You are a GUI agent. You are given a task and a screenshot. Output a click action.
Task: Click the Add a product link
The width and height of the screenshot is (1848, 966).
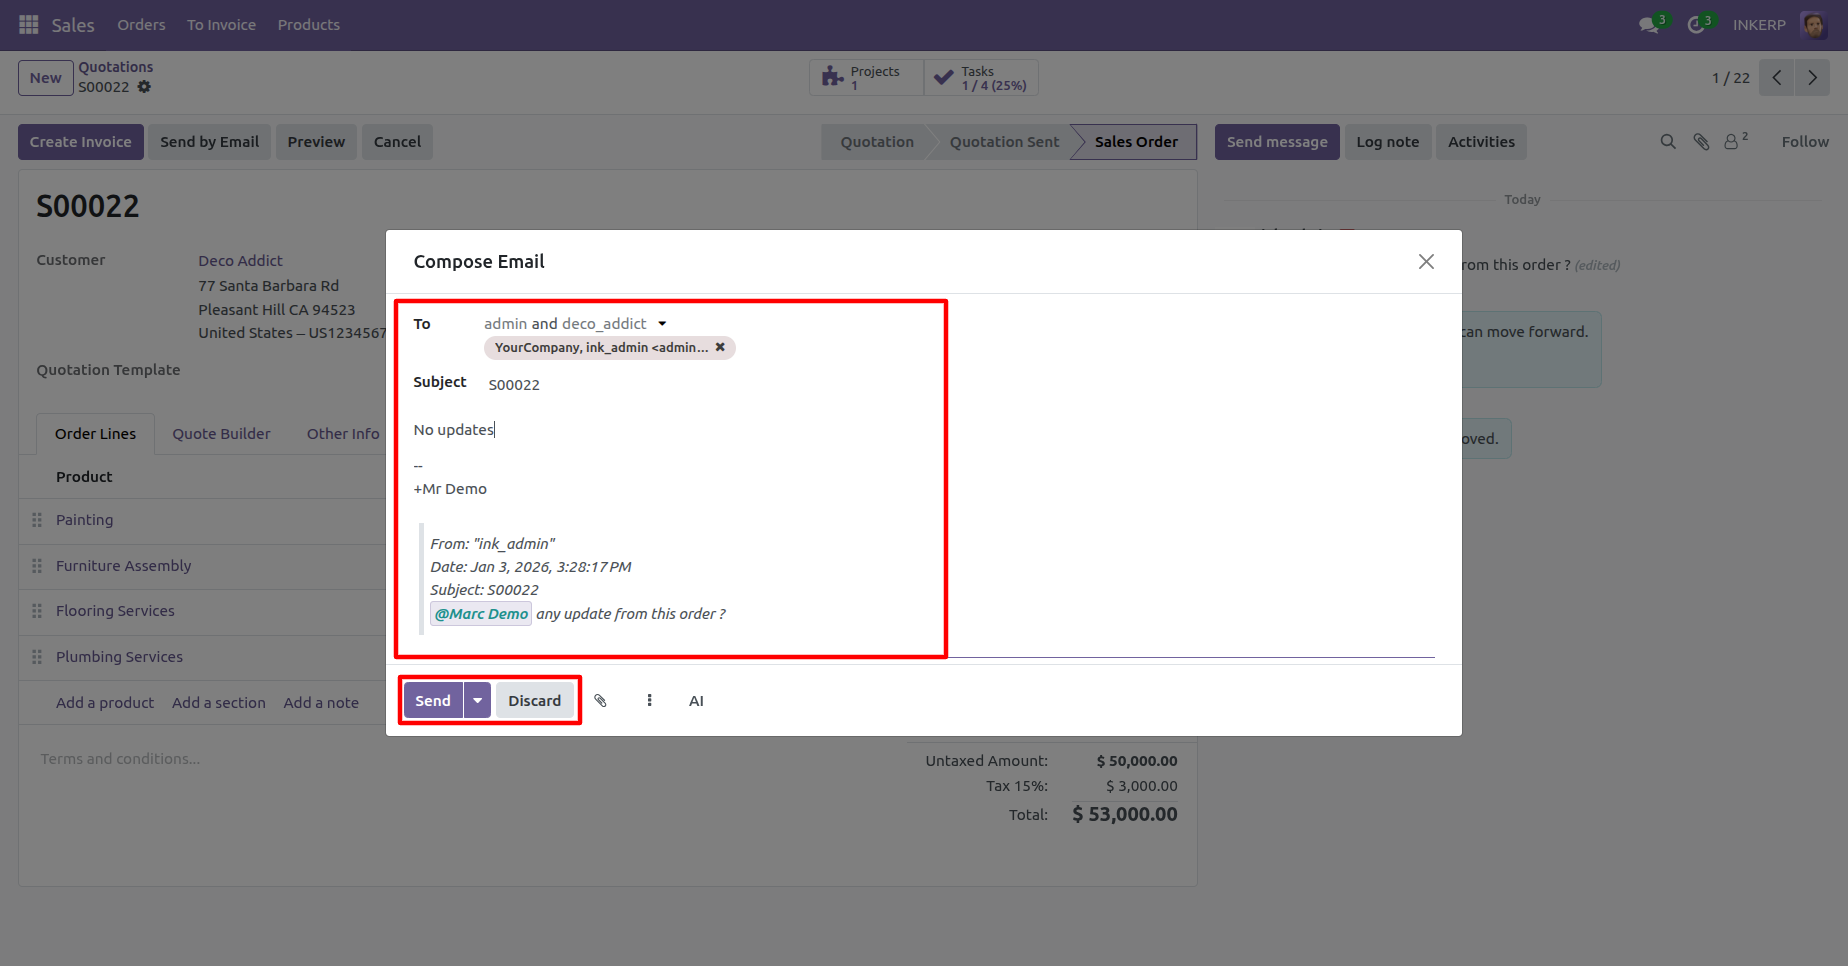pos(105,703)
